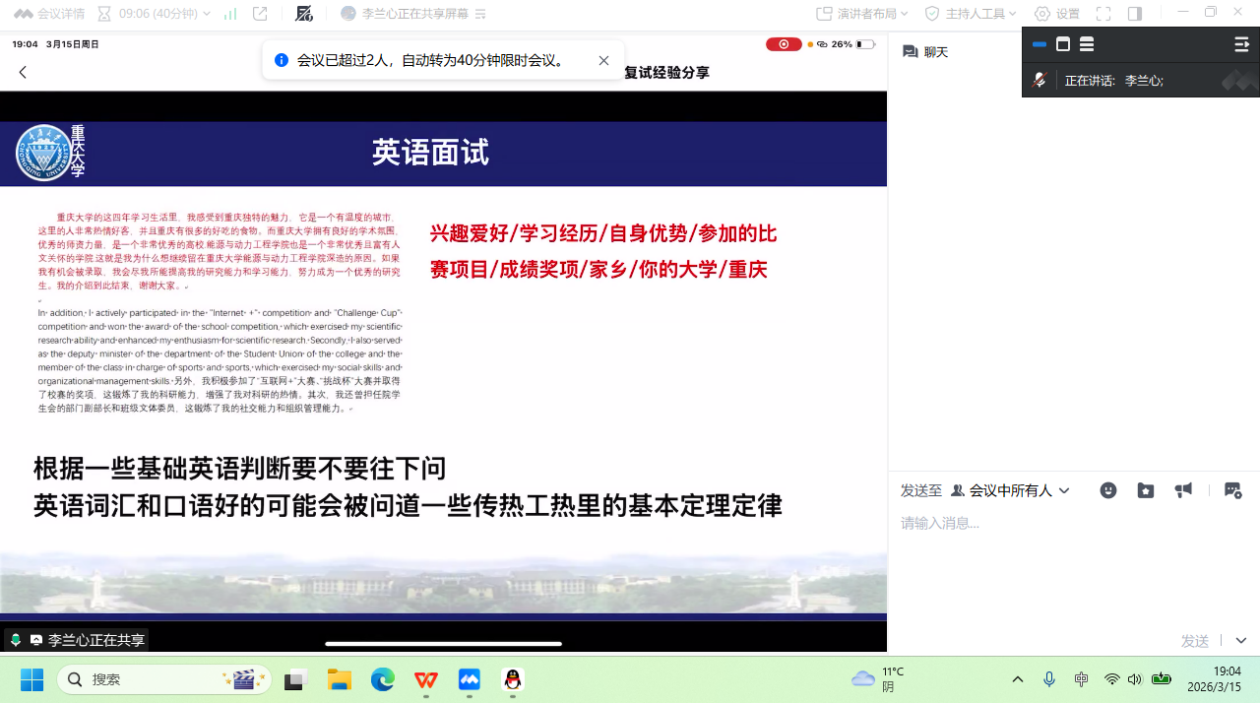Expand the 会议中所有人 recipient dropdown
Screen dimensions: 1260x703
[x=1010, y=490]
